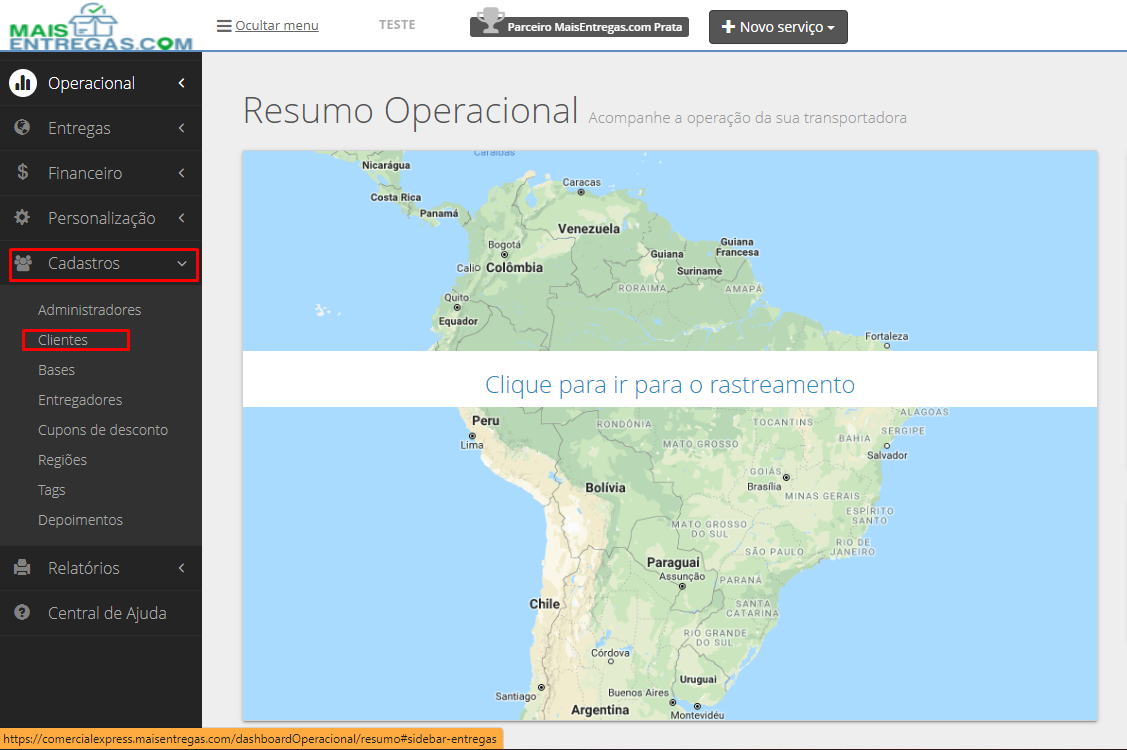
Task: Click Acompanhe a operação subtitle text
Action: coord(748,118)
